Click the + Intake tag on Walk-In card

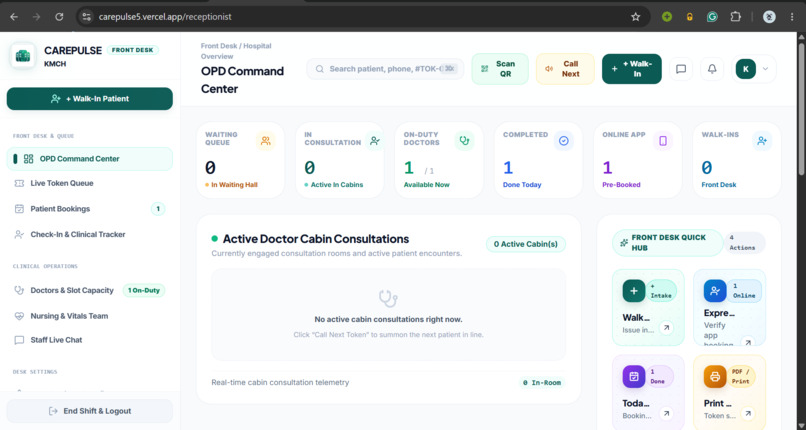point(661,291)
